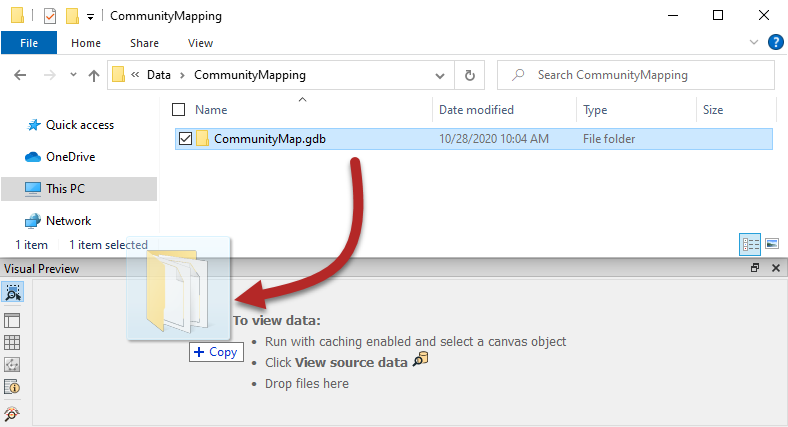Go back to previous folder
The width and height of the screenshot is (788, 427).
[20, 75]
